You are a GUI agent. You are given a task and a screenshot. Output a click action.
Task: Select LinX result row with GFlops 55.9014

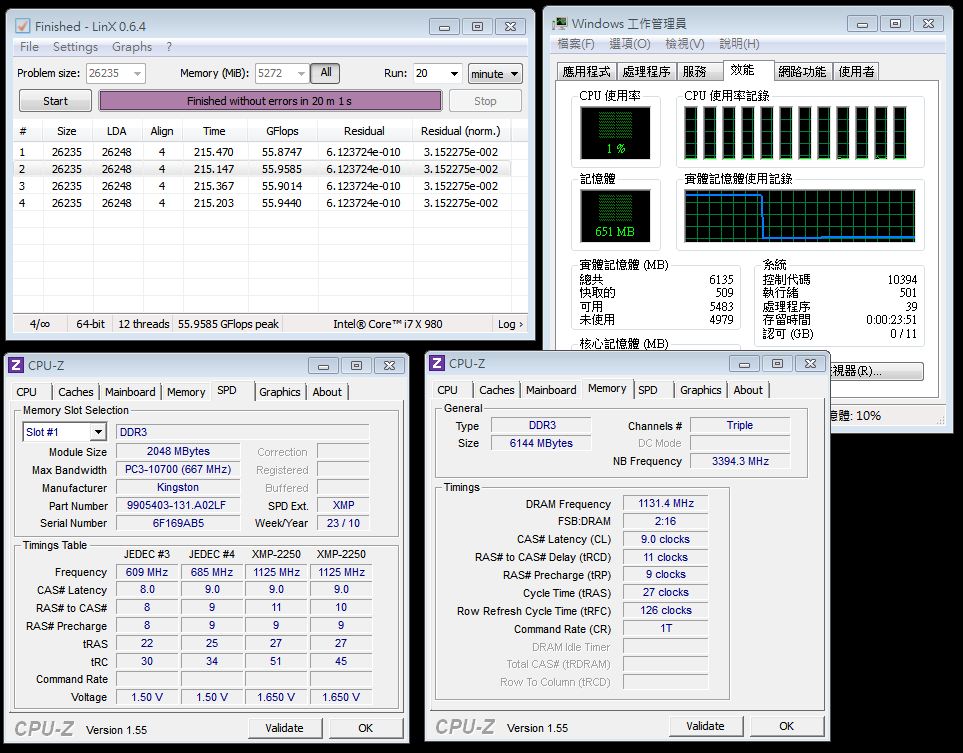coord(262,186)
